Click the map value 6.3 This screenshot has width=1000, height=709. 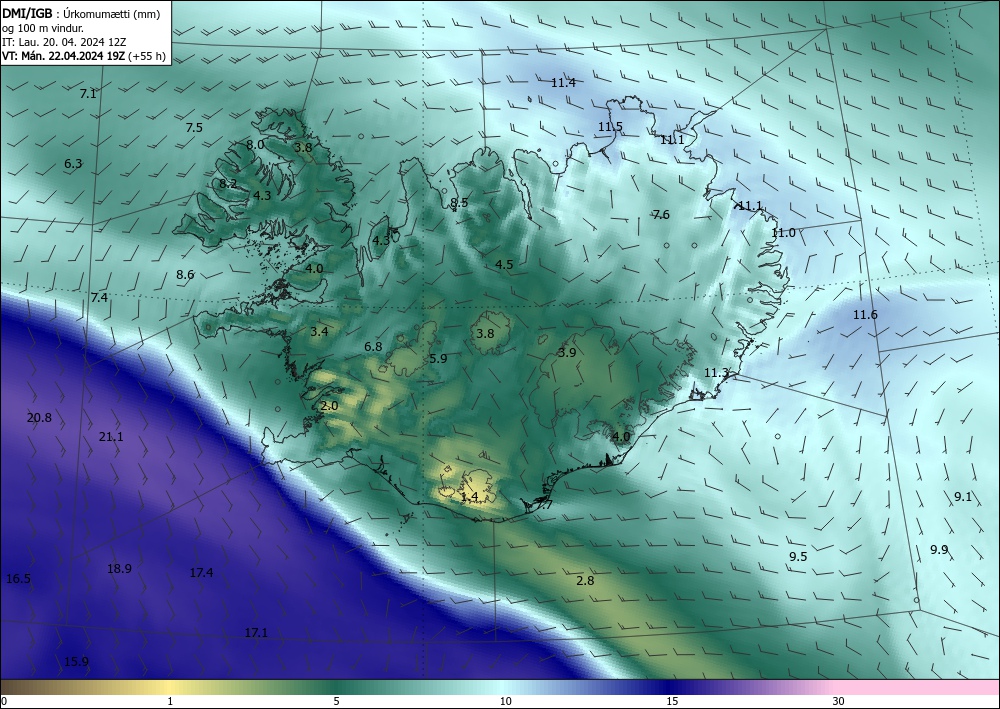pyautogui.click(x=73, y=163)
